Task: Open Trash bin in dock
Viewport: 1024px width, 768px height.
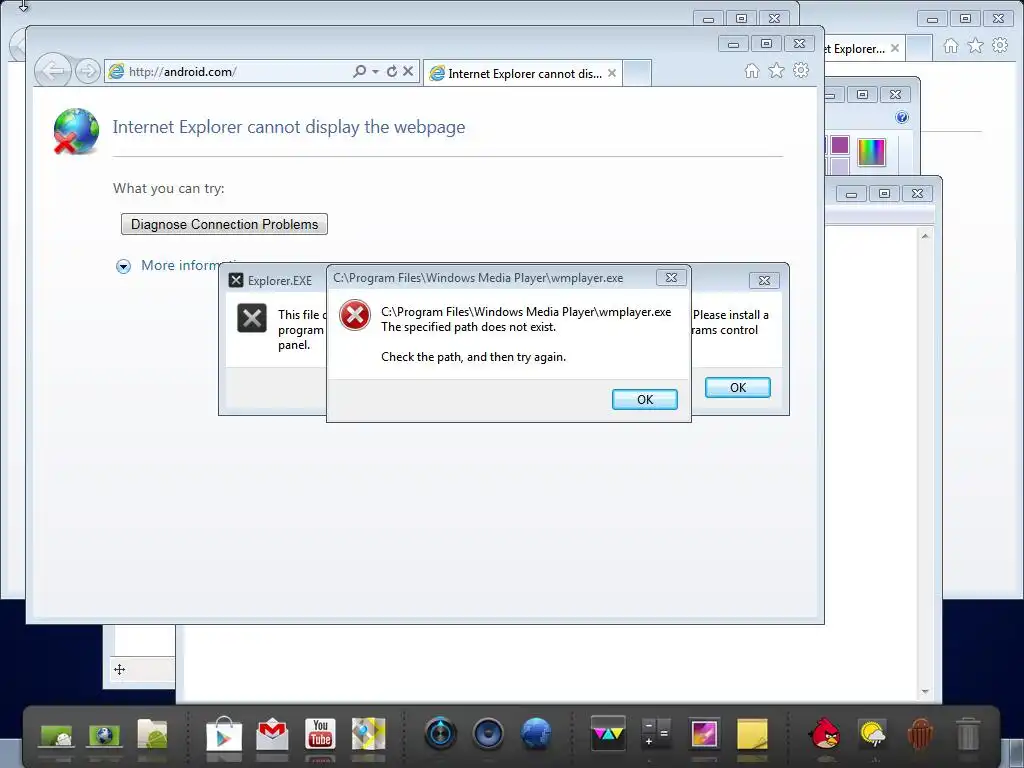Action: (x=968, y=733)
